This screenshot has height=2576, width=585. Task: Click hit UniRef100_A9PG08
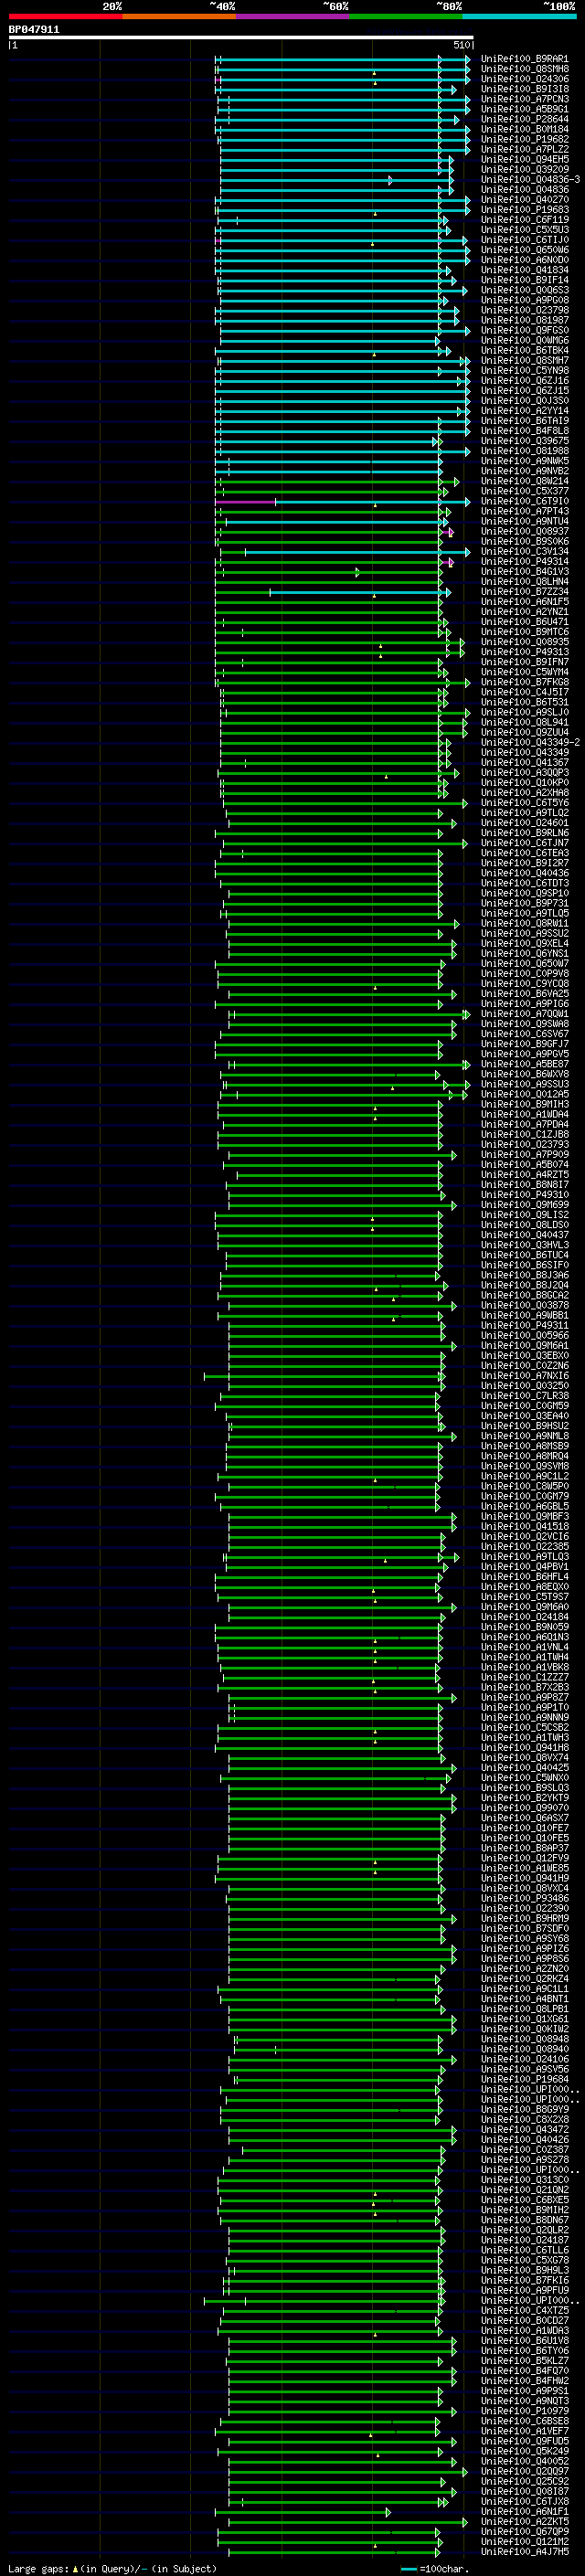point(524,300)
